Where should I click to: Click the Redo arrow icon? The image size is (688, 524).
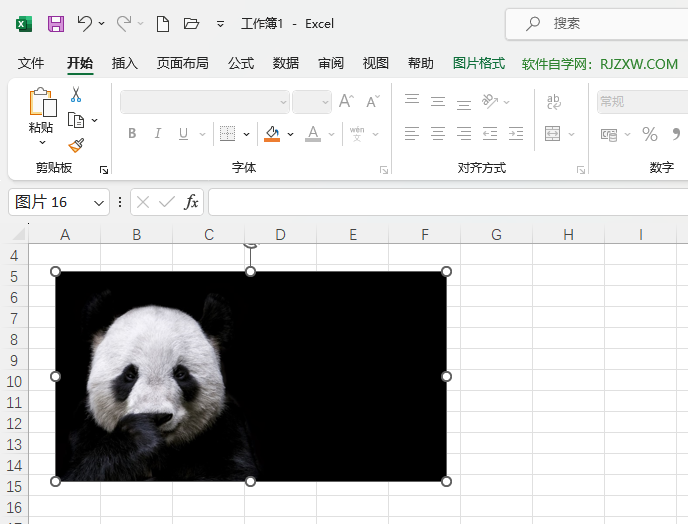(x=124, y=23)
